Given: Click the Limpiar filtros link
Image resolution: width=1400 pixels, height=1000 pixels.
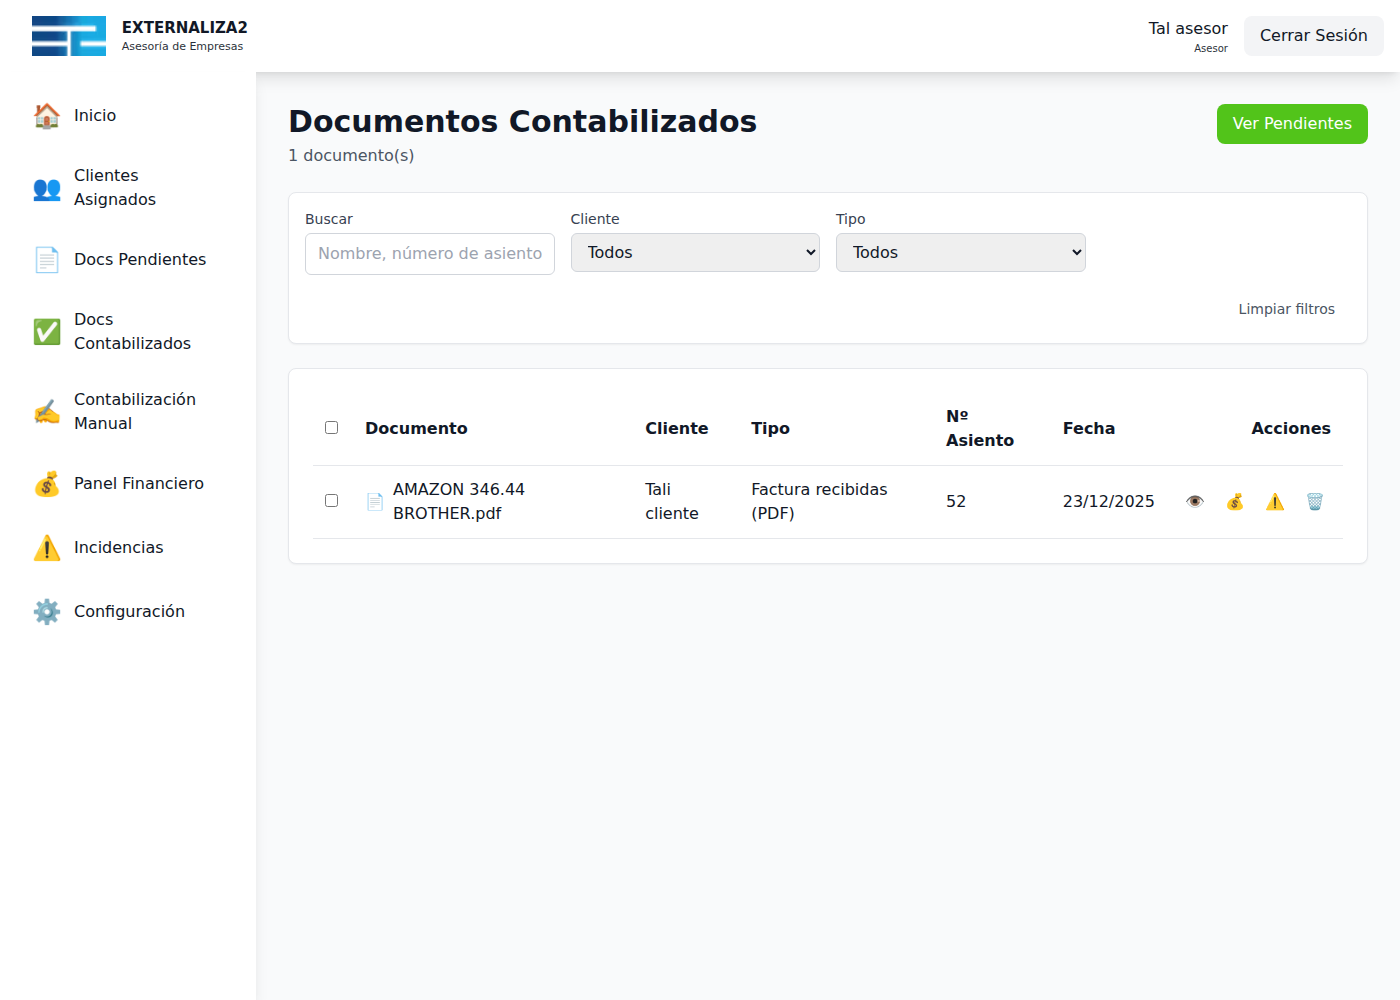Looking at the screenshot, I should (x=1286, y=309).
